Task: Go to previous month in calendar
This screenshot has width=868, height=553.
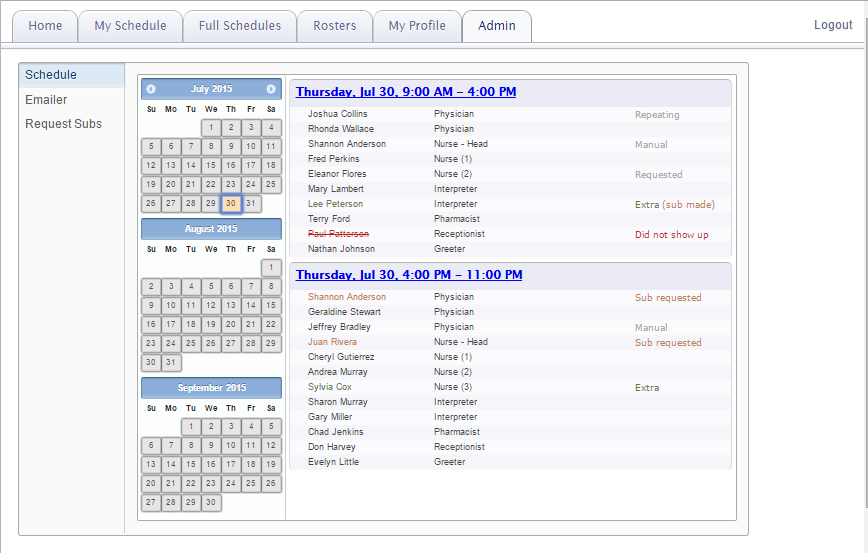Action: [x=151, y=89]
